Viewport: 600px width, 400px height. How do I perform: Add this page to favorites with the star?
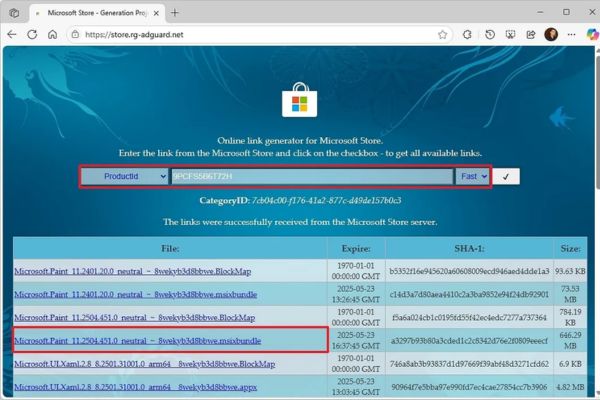442,34
